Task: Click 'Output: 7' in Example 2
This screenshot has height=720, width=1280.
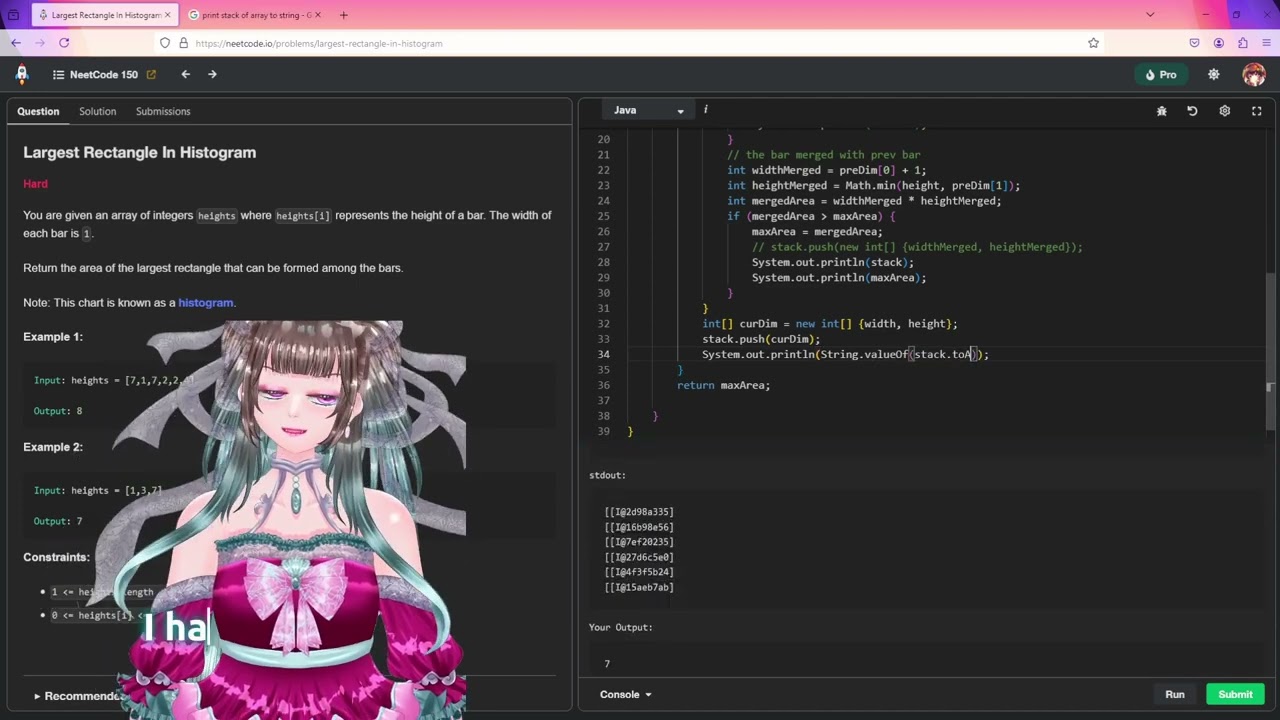Action: (x=58, y=521)
